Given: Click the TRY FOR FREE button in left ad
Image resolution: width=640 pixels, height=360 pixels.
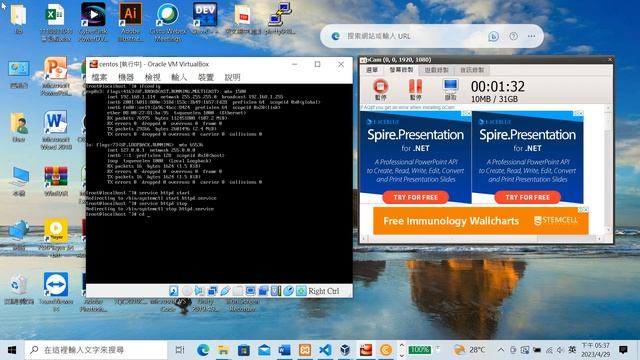Looking at the screenshot, I should pyautogui.click(x=416, y=197).
